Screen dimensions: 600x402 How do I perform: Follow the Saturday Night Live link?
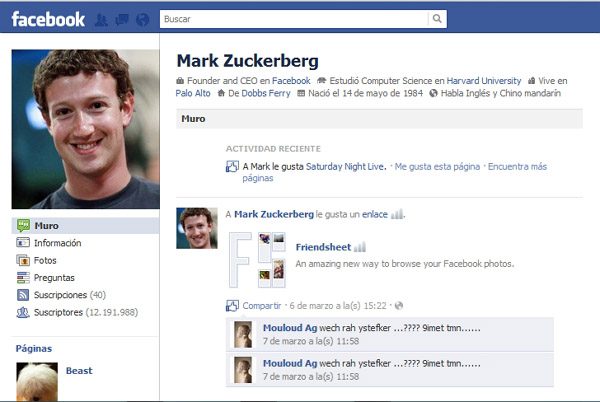tap(346, 166)
